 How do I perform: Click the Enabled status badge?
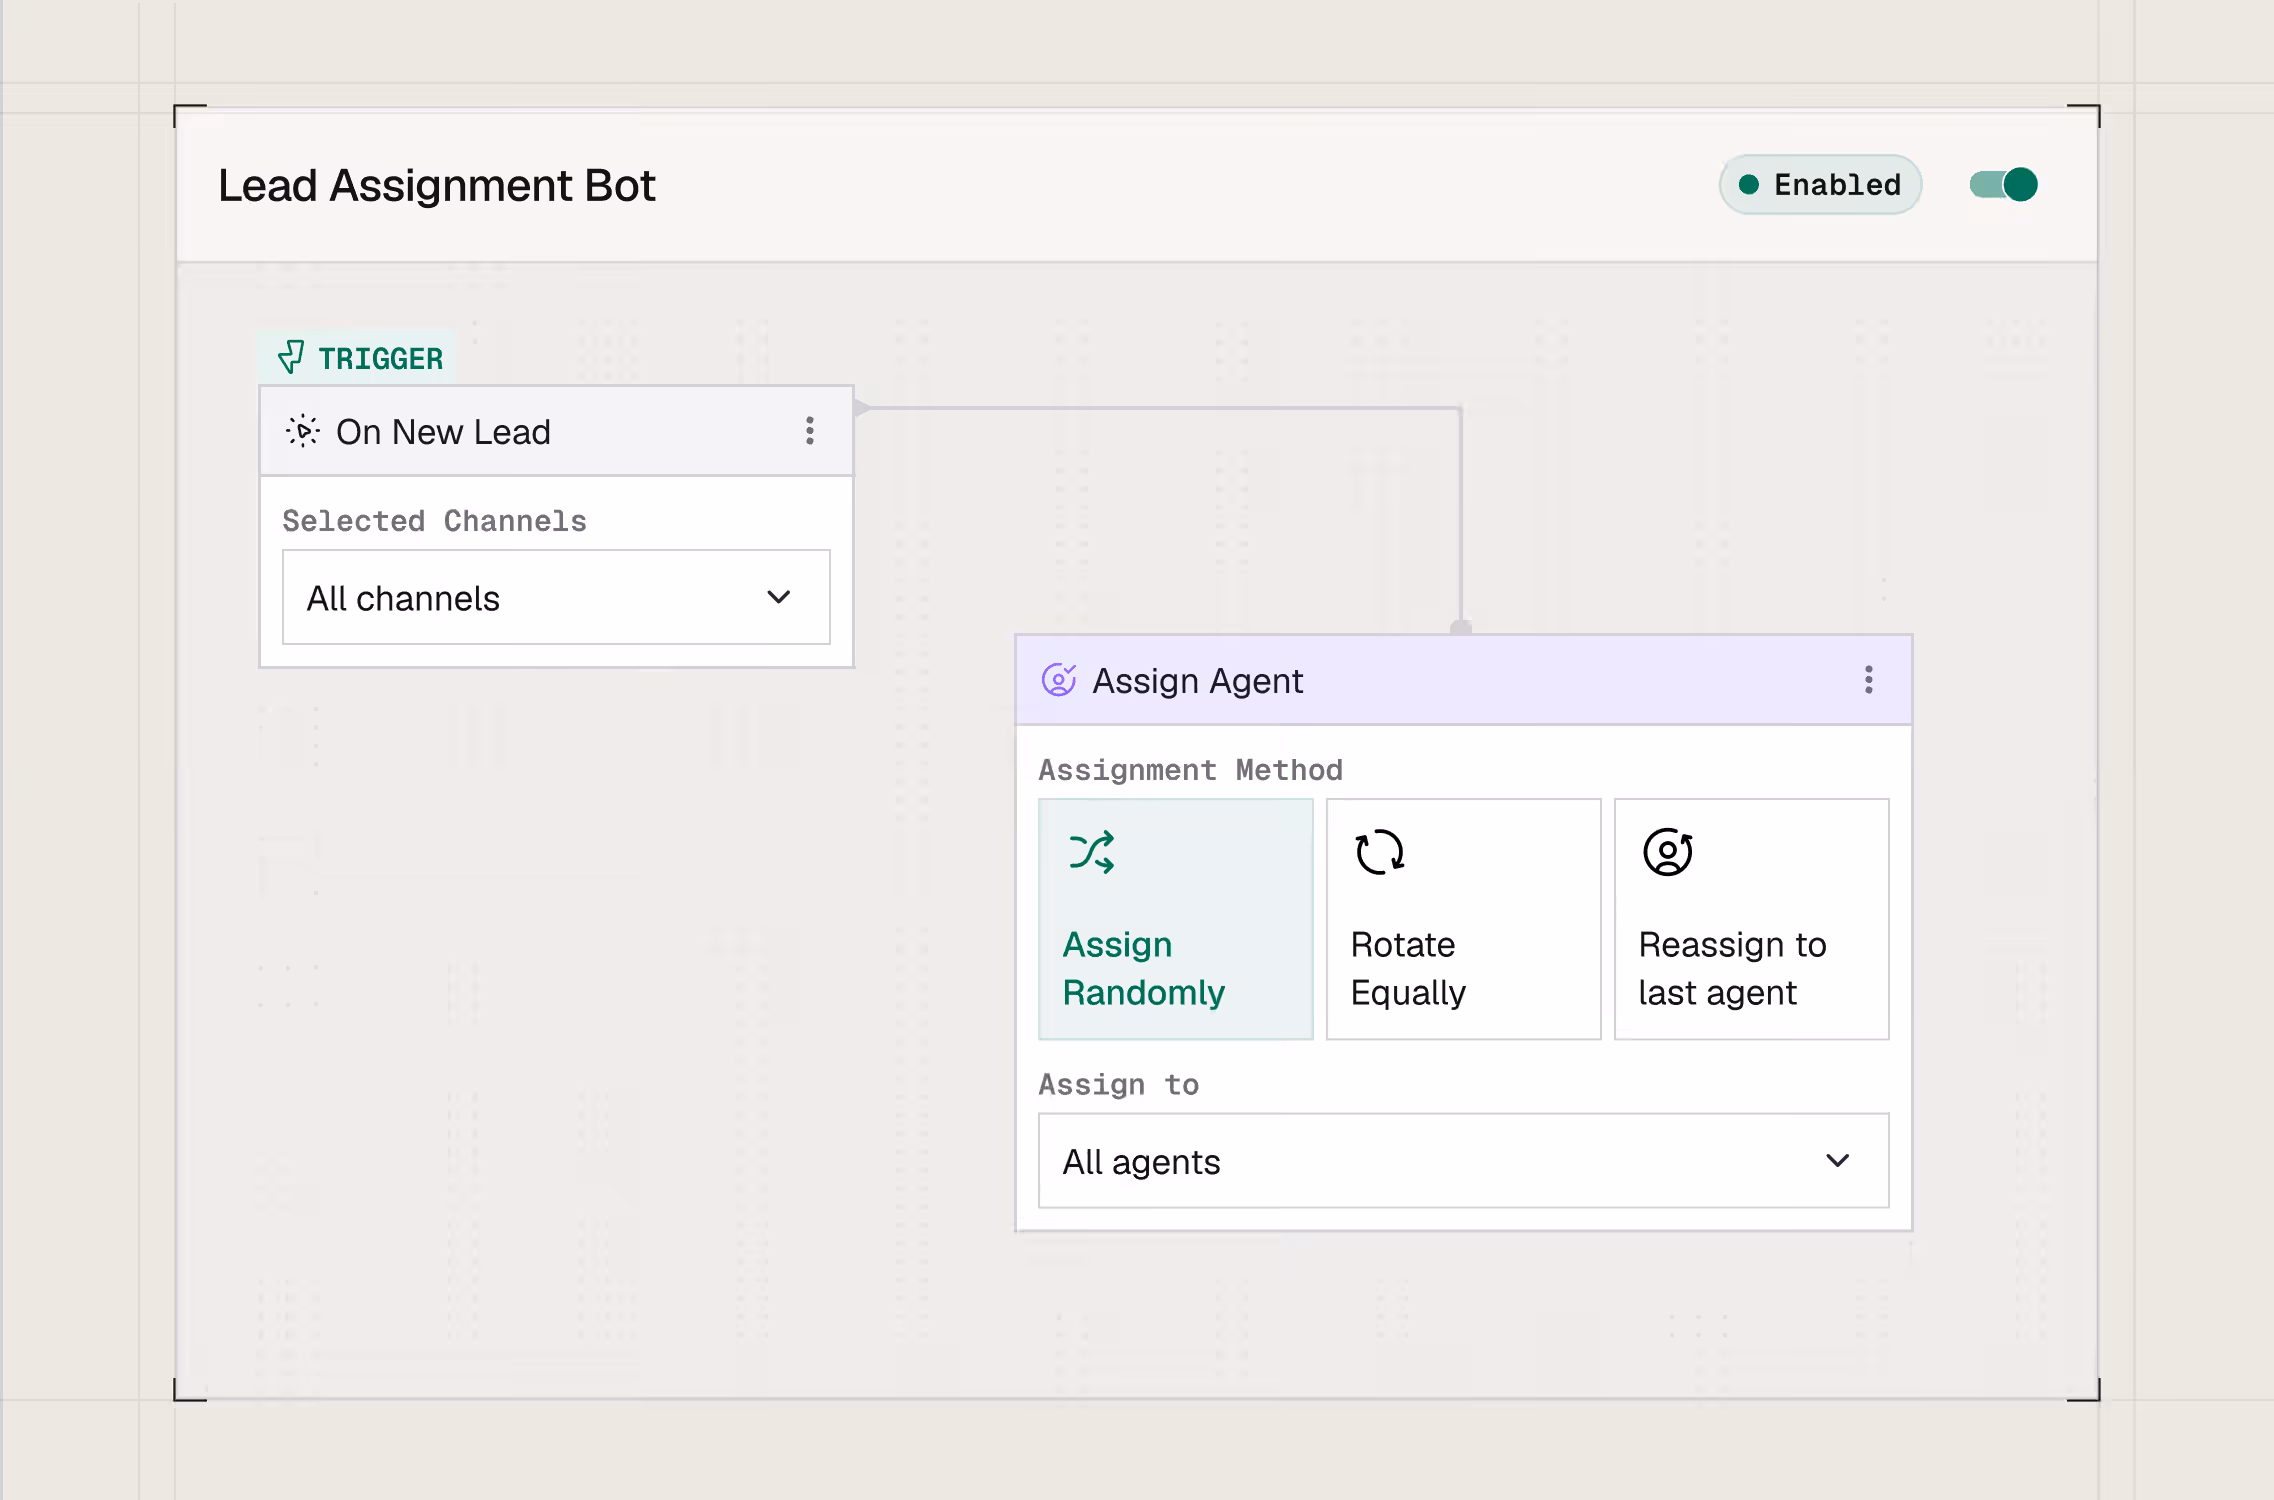[1820, 185]
